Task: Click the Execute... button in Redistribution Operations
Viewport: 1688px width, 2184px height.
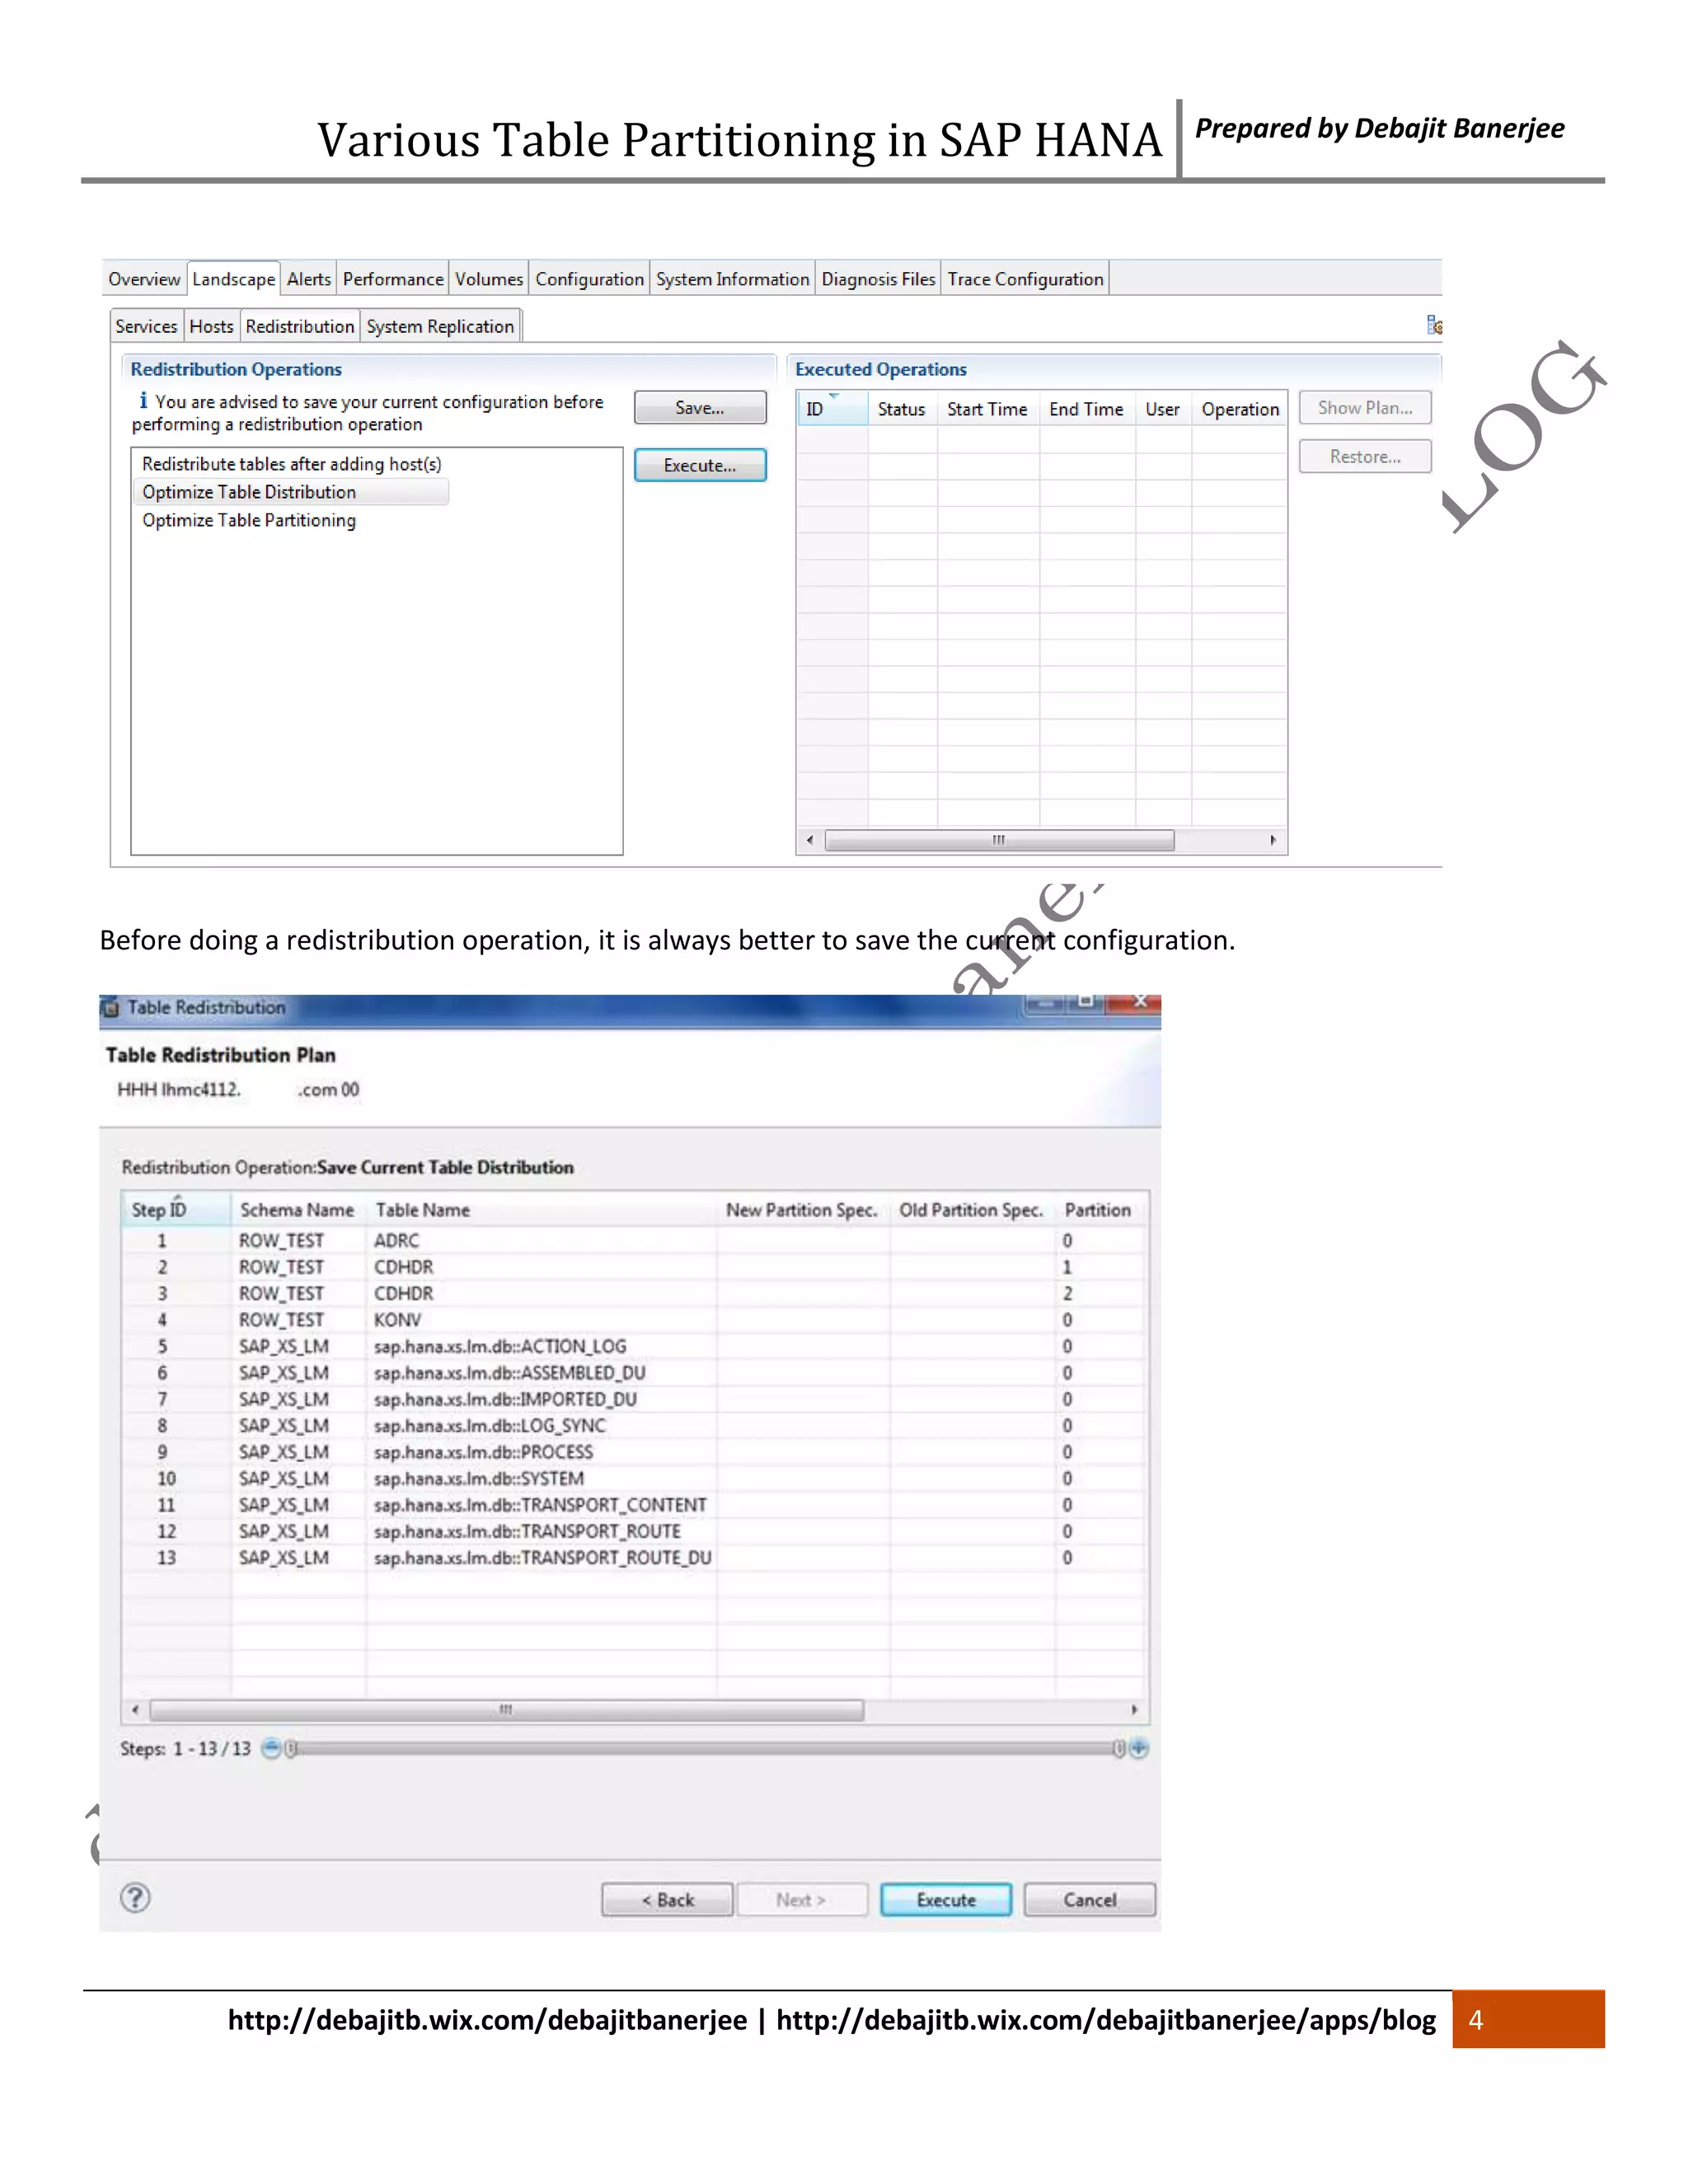Action: click(x=700, y=465)
